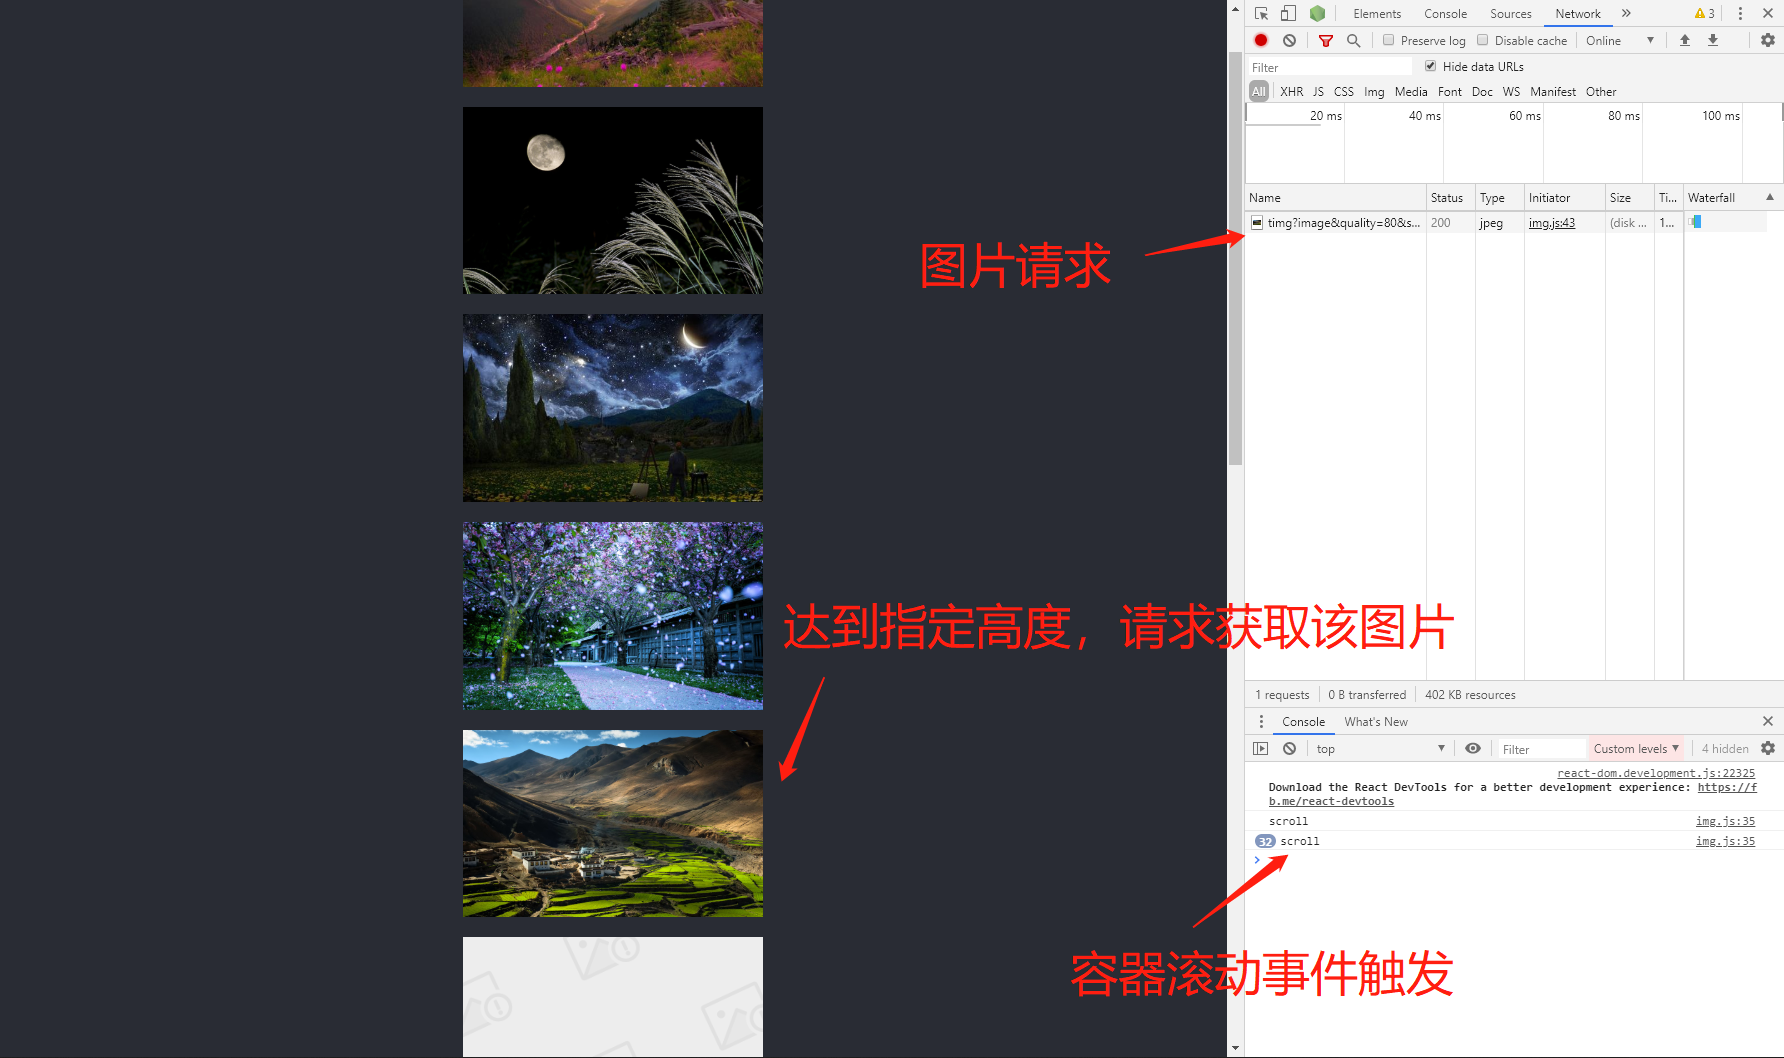Filter requests by JS type
The width and height of the screenshot is (1784, 1058).
1319,92
